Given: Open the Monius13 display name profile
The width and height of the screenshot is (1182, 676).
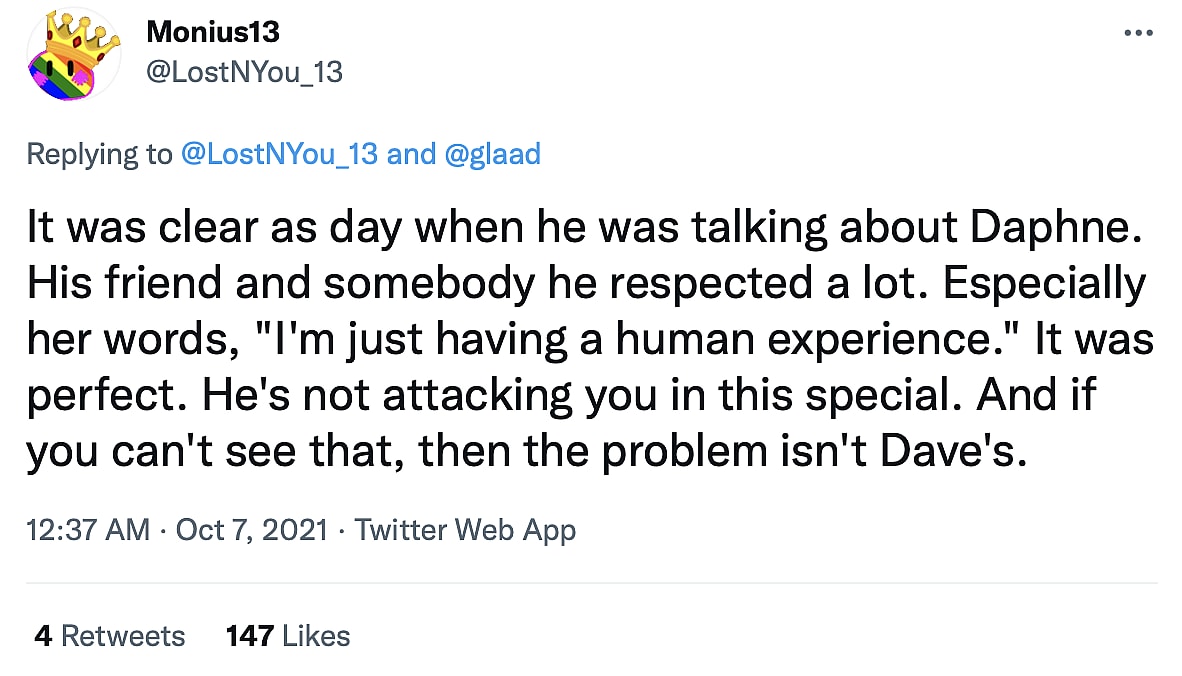Looking at the screenshot, I should point(213,32).
